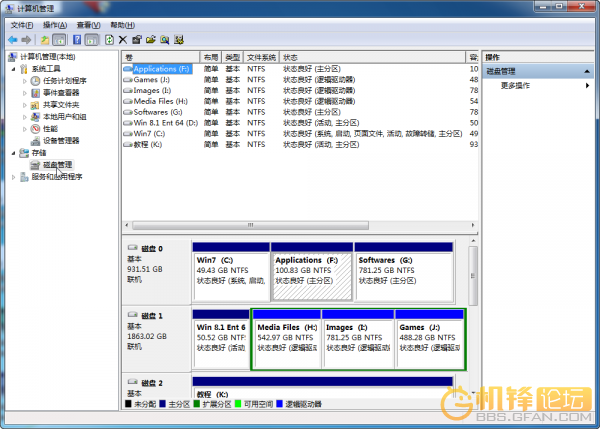The height and width of the screenshot is (429, 600).
Task: Expand the 事件查看器 node arrow
Action: pos(24,93)
